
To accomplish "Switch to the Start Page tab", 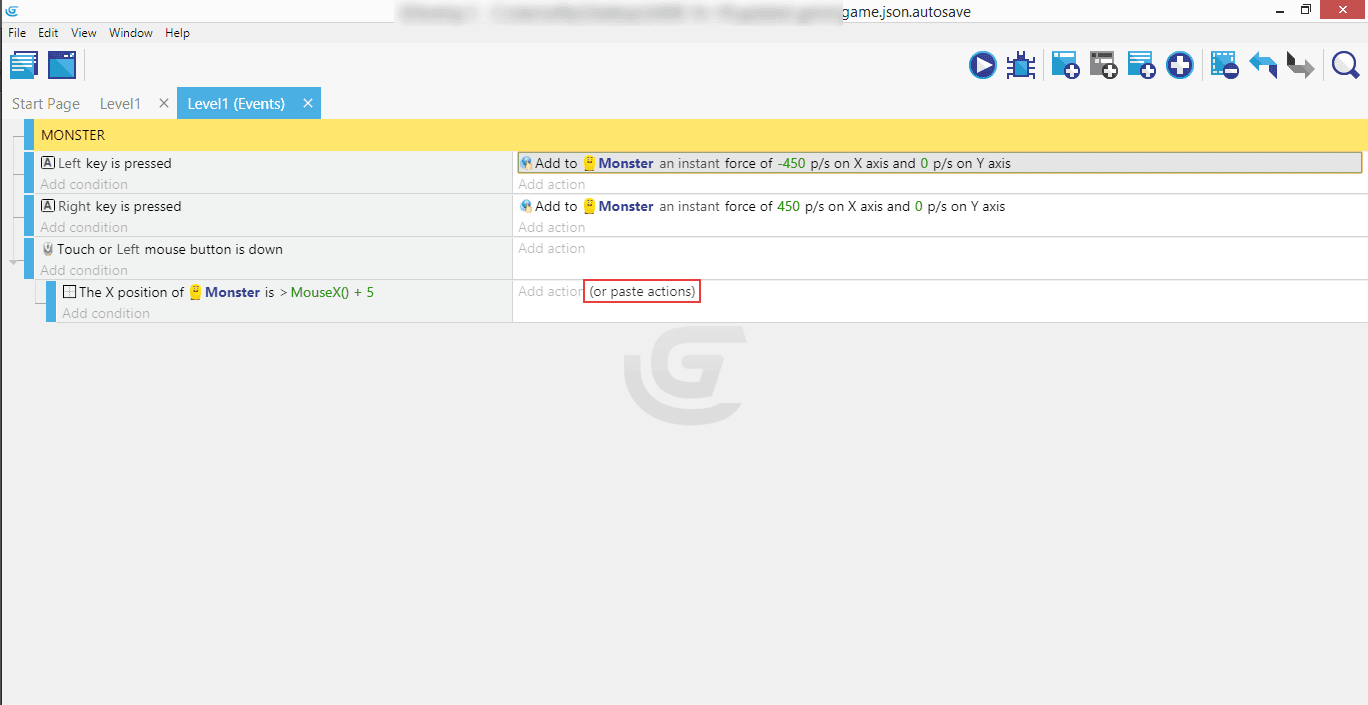I will tap(46, 104).
